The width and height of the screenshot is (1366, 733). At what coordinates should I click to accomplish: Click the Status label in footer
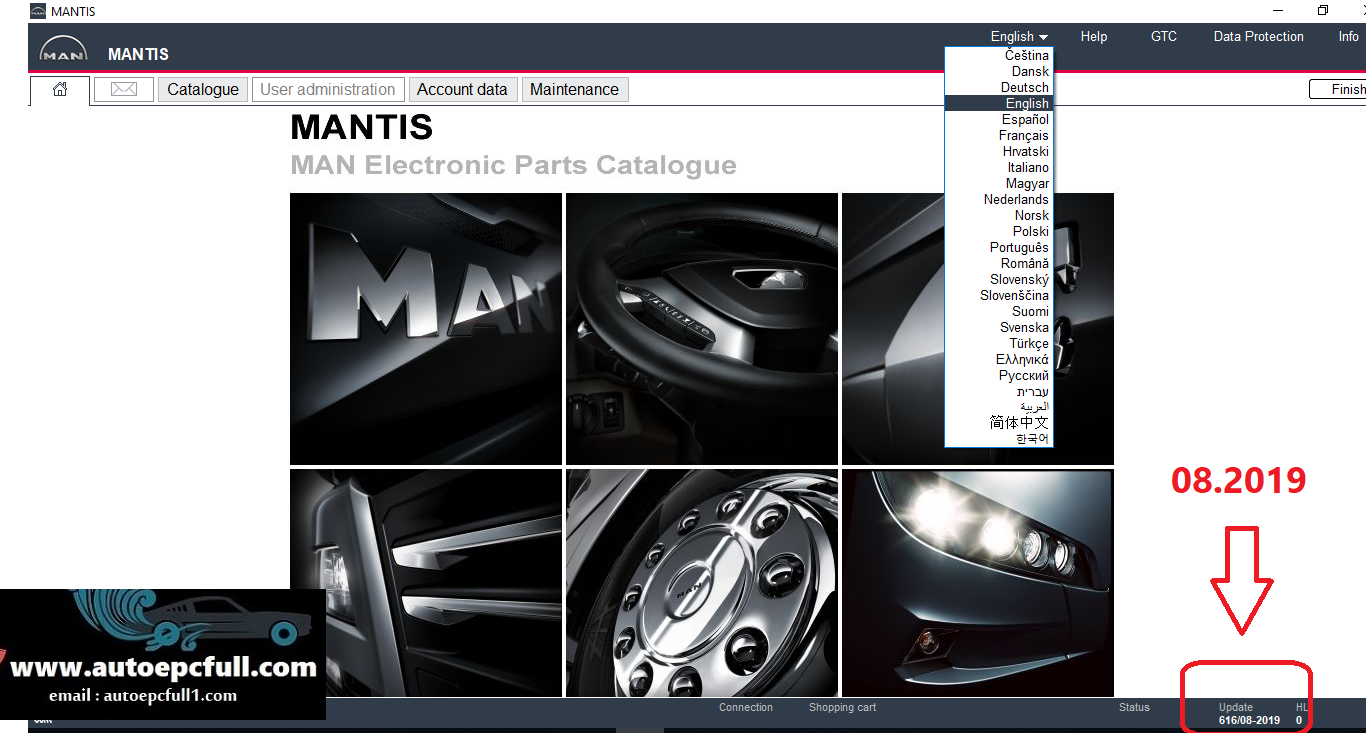tap(1134, 708)
